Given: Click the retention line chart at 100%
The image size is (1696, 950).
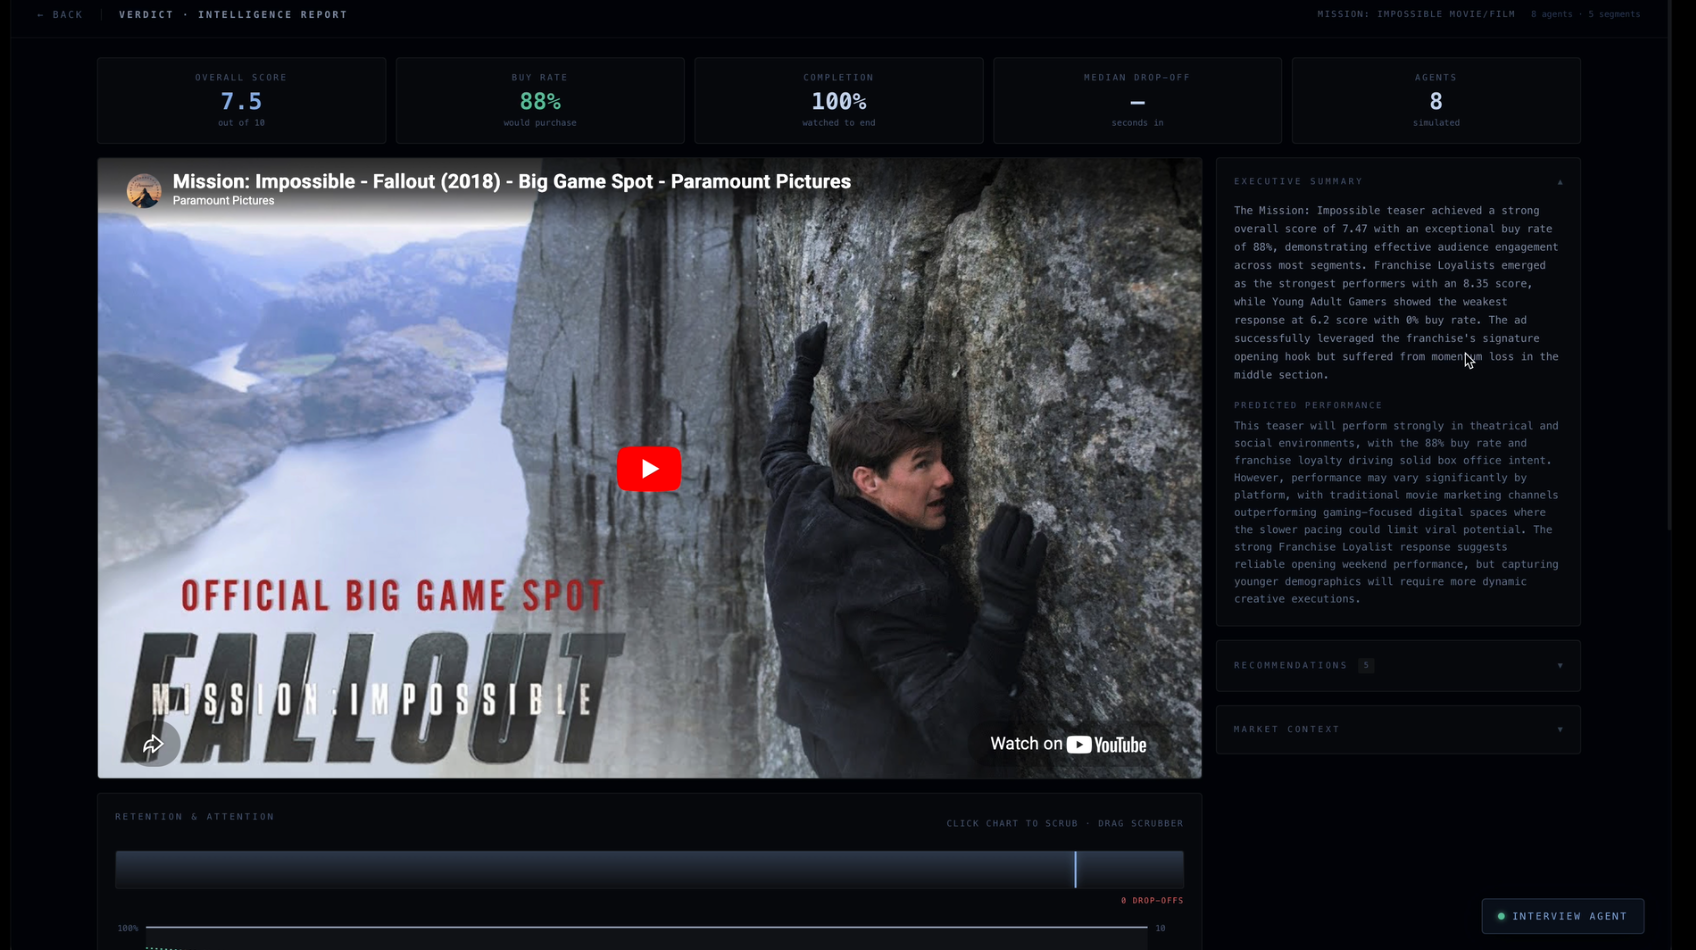Looking at the screenshot, I should (646, 928).
